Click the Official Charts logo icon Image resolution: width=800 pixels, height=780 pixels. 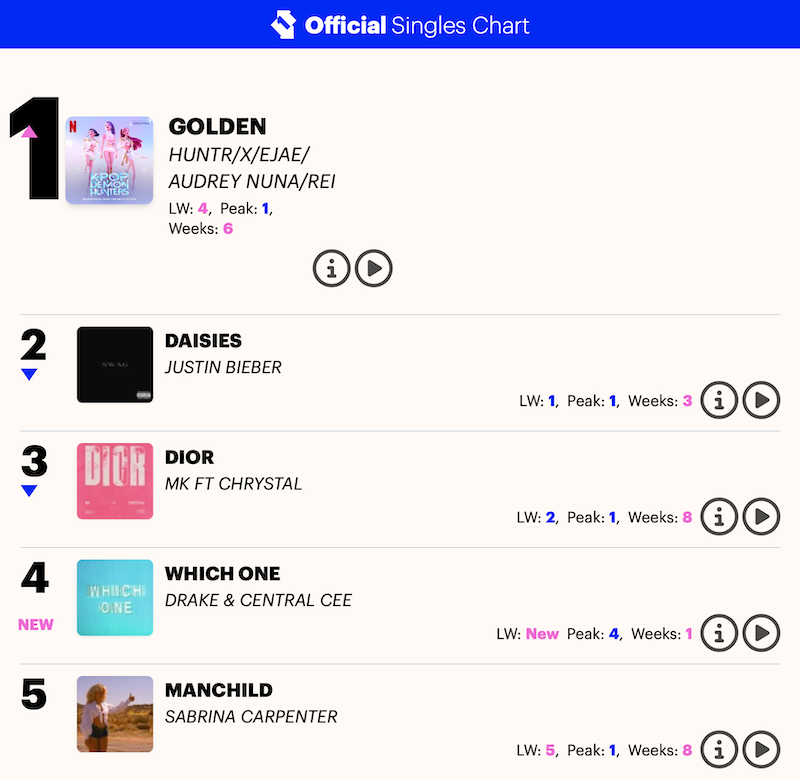tap(283, 25)
